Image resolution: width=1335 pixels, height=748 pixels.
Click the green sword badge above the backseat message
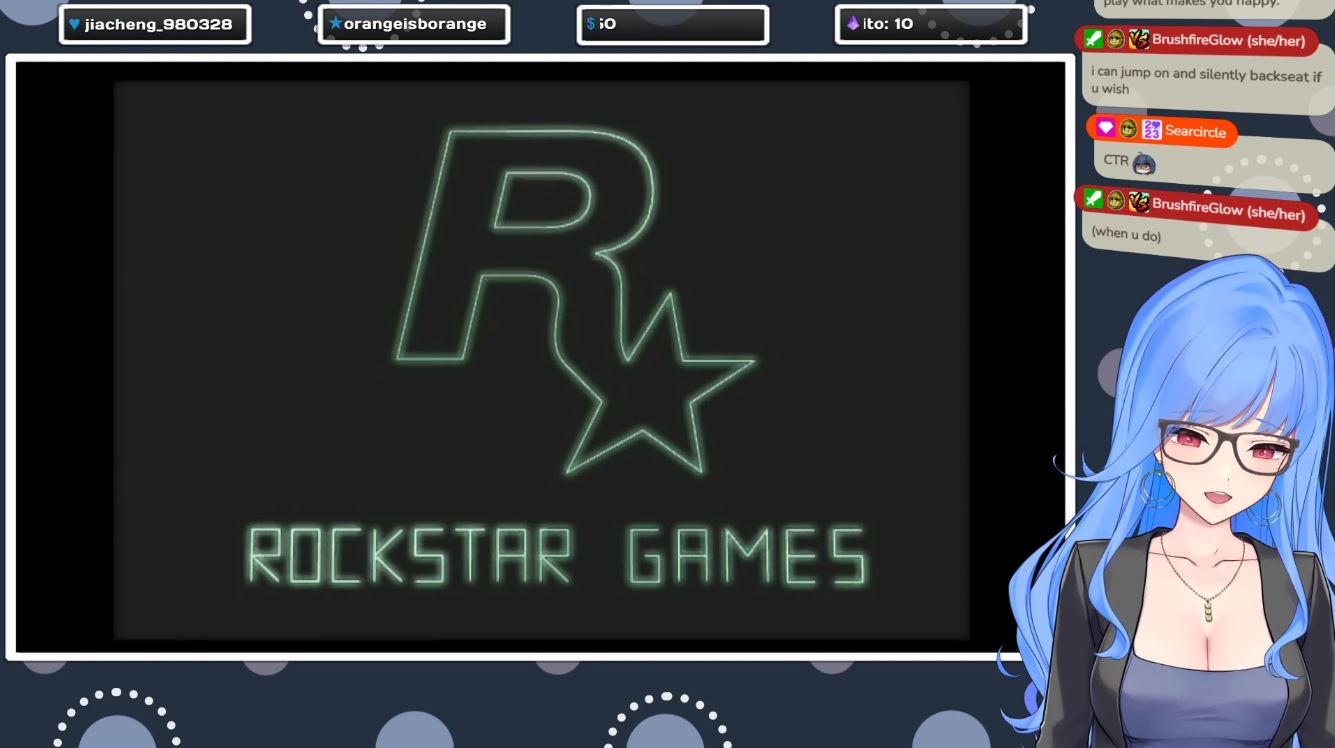tap(1094, 39)
